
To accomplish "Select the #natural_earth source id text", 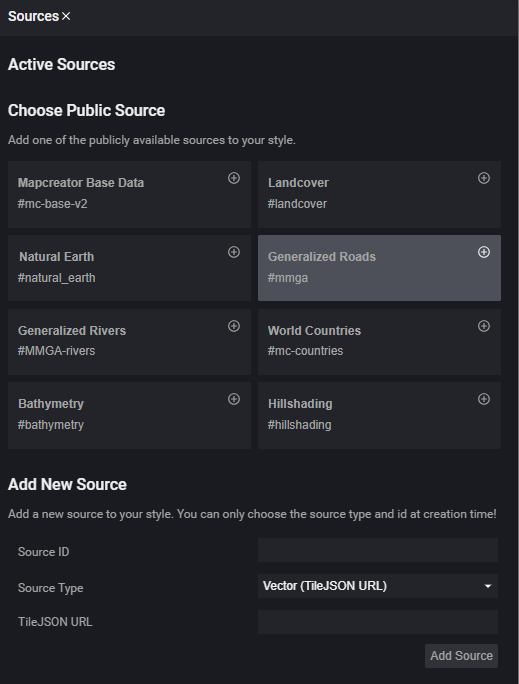I will tap(56, 278).
